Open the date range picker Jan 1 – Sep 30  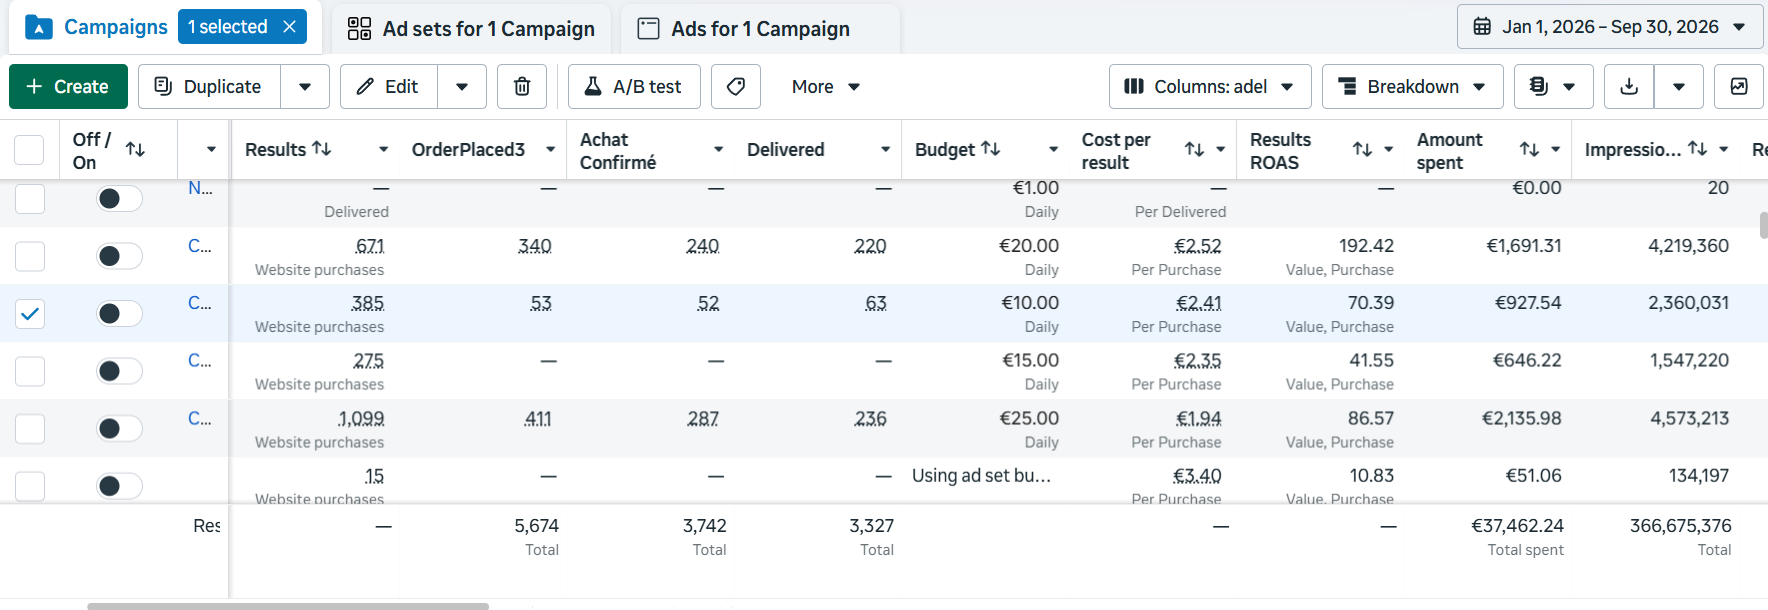coord(1610,27)
